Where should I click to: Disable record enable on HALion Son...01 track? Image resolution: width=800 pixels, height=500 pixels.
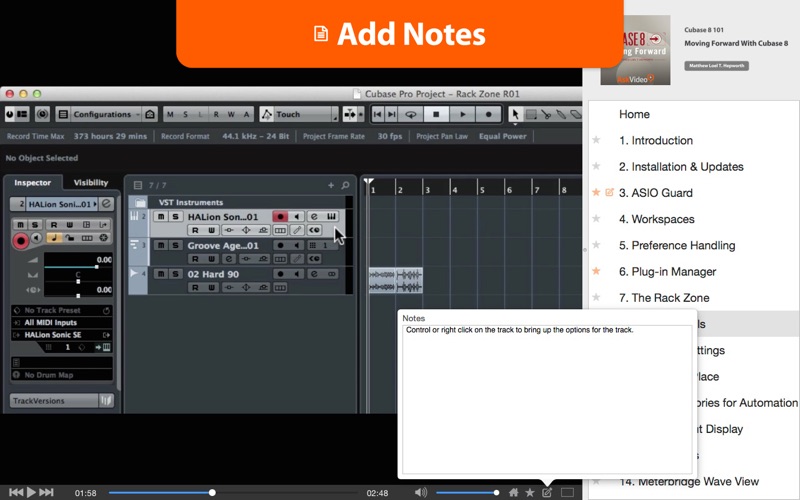(x=280, y=217)
